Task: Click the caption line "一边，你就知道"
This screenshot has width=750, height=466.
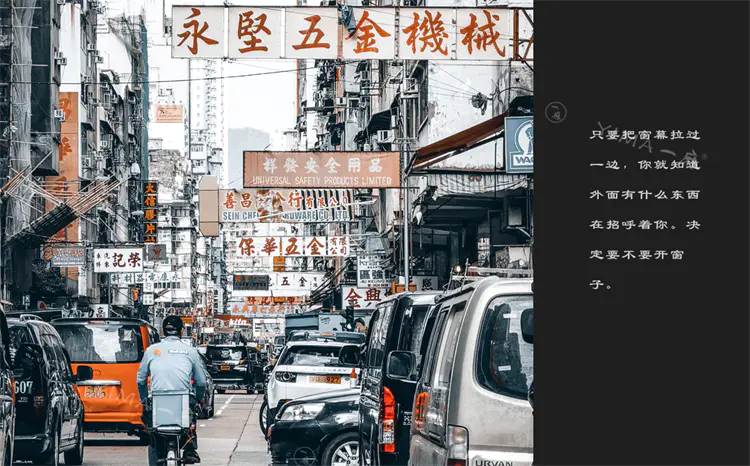Action: coord(645,165)
